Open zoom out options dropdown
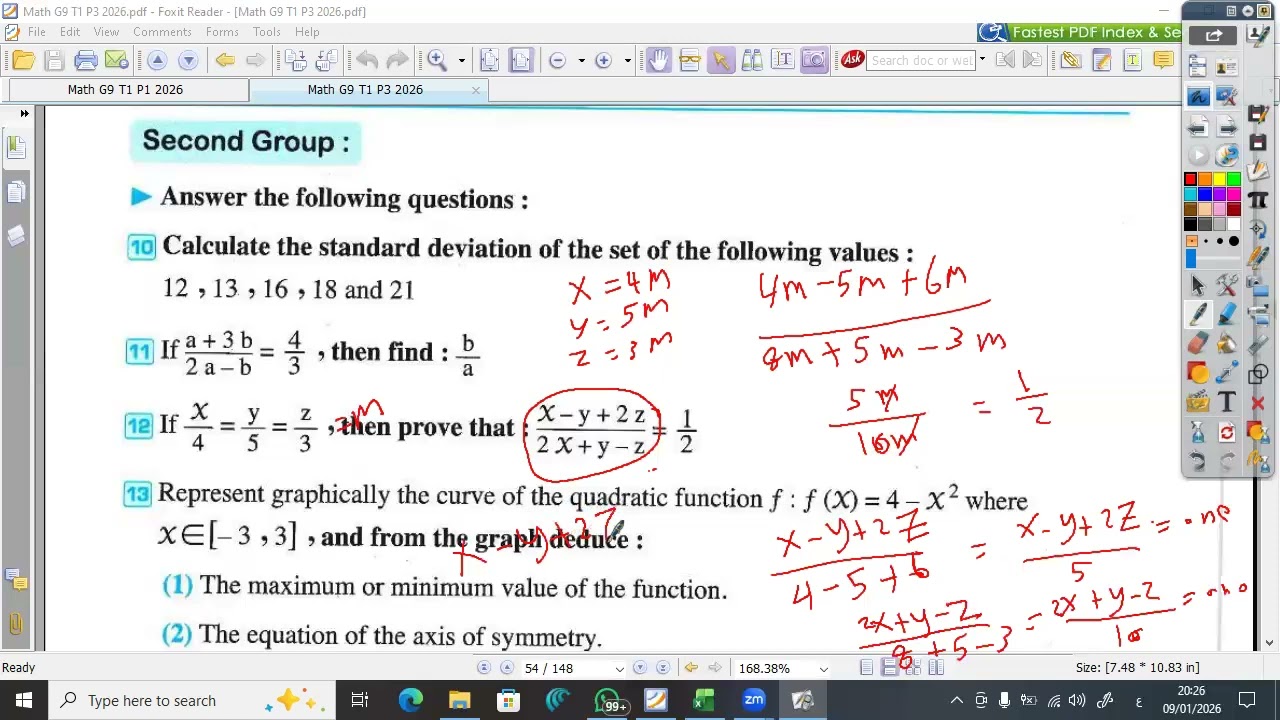The height and width of the screenshot is (720, 1280). coord(582,60)
